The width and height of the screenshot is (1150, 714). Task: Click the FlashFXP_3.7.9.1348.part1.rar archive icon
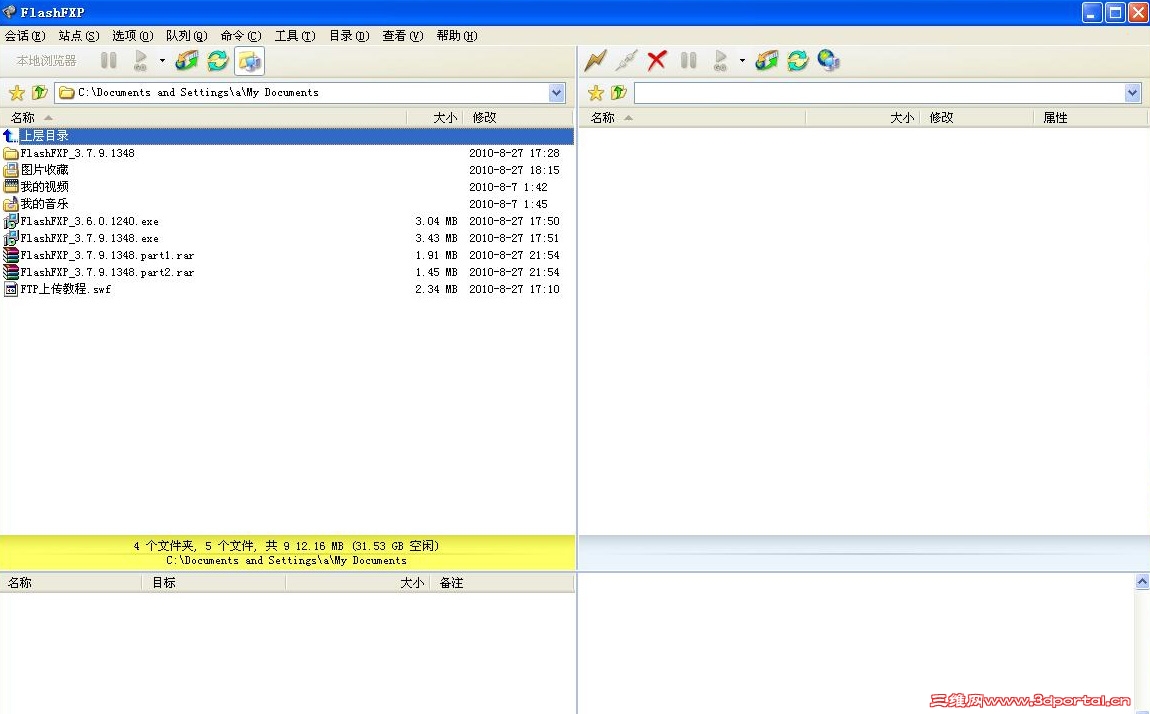click(x=10, y=255)
